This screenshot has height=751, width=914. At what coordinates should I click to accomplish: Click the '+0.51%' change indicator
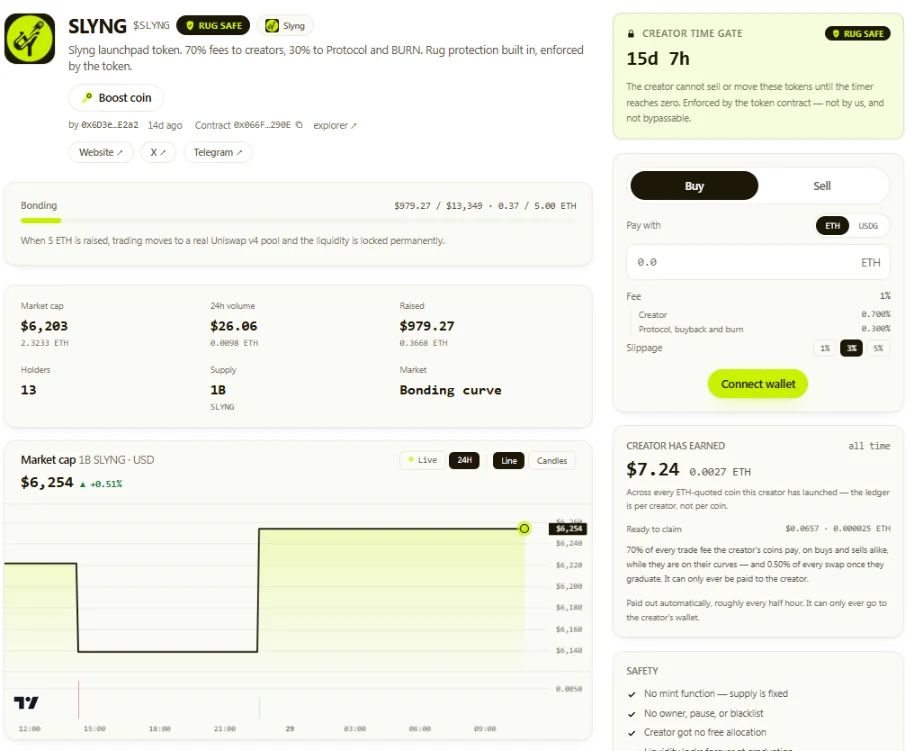[x=101, y=484]
